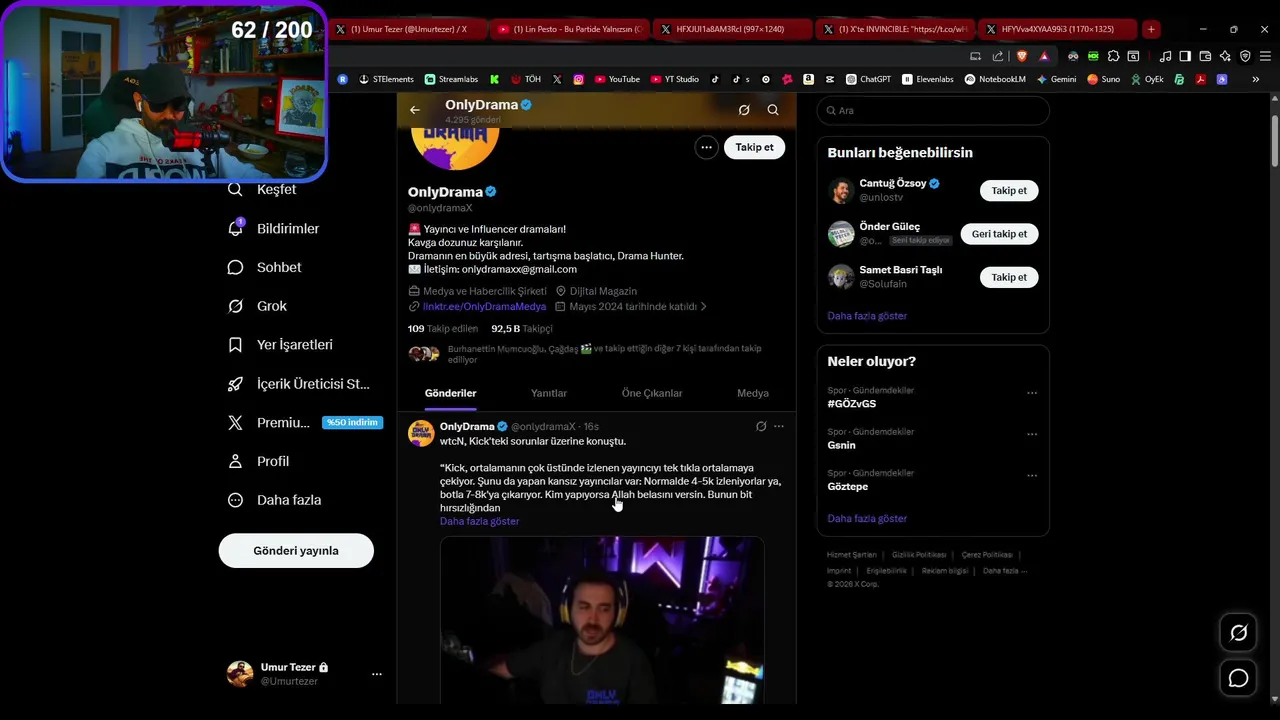
Task: Open YT Studio bookmark
Action: 675,79
